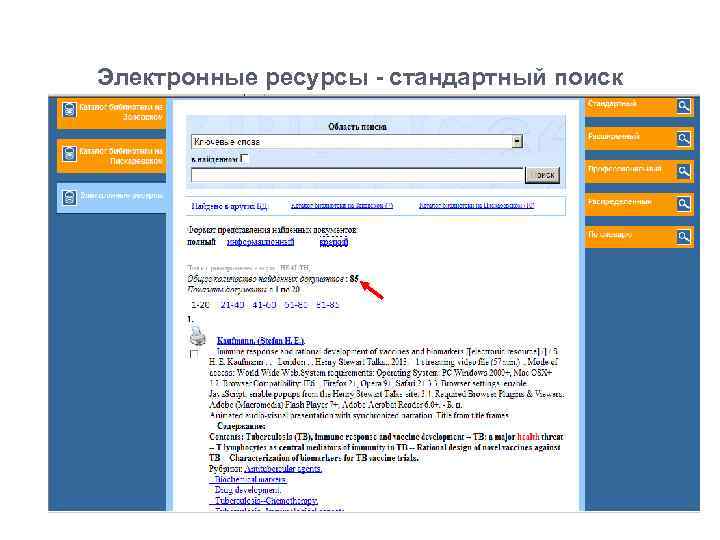This screenshot has width=720, height=540.
Task: Switch to the краткий display format
Action: (334, 242)
